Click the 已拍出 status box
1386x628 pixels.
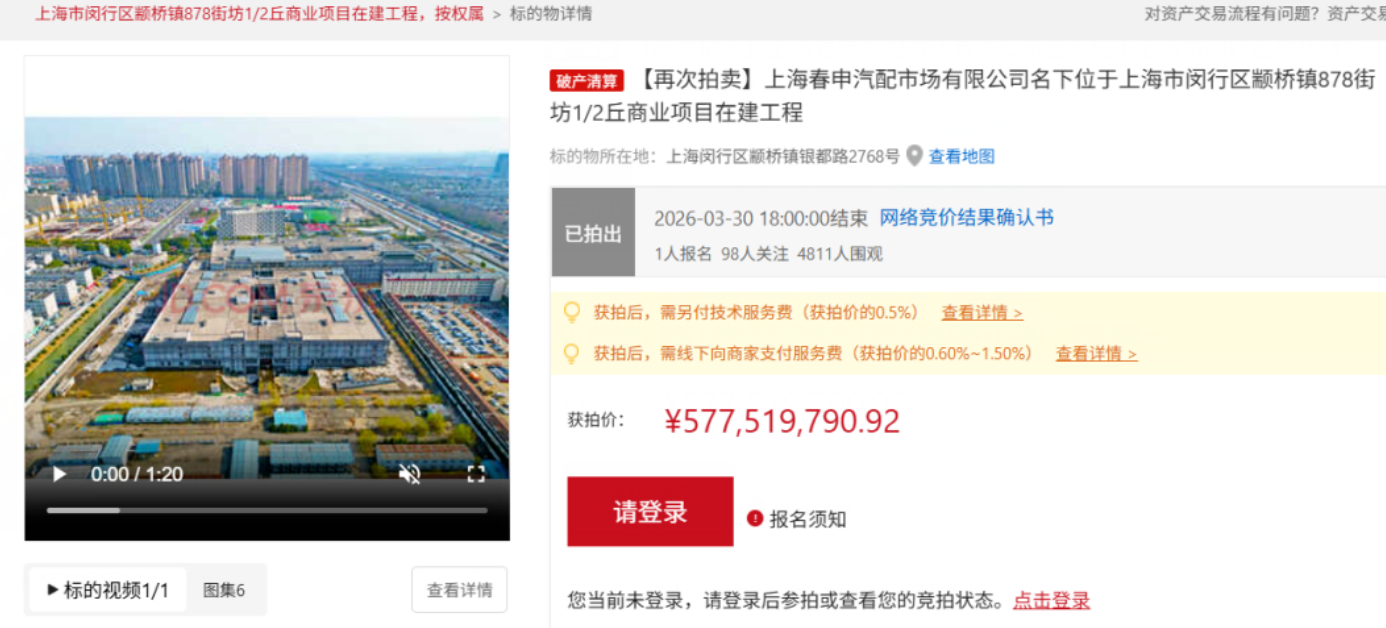pos(593,234)
